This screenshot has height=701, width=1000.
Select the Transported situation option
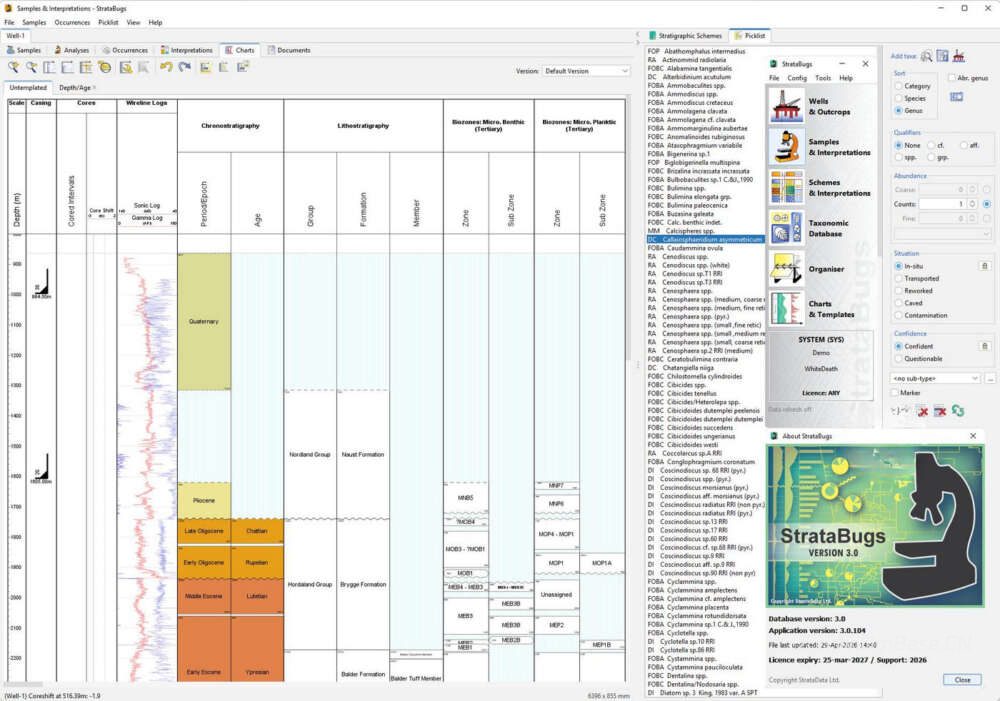point(898,278)
